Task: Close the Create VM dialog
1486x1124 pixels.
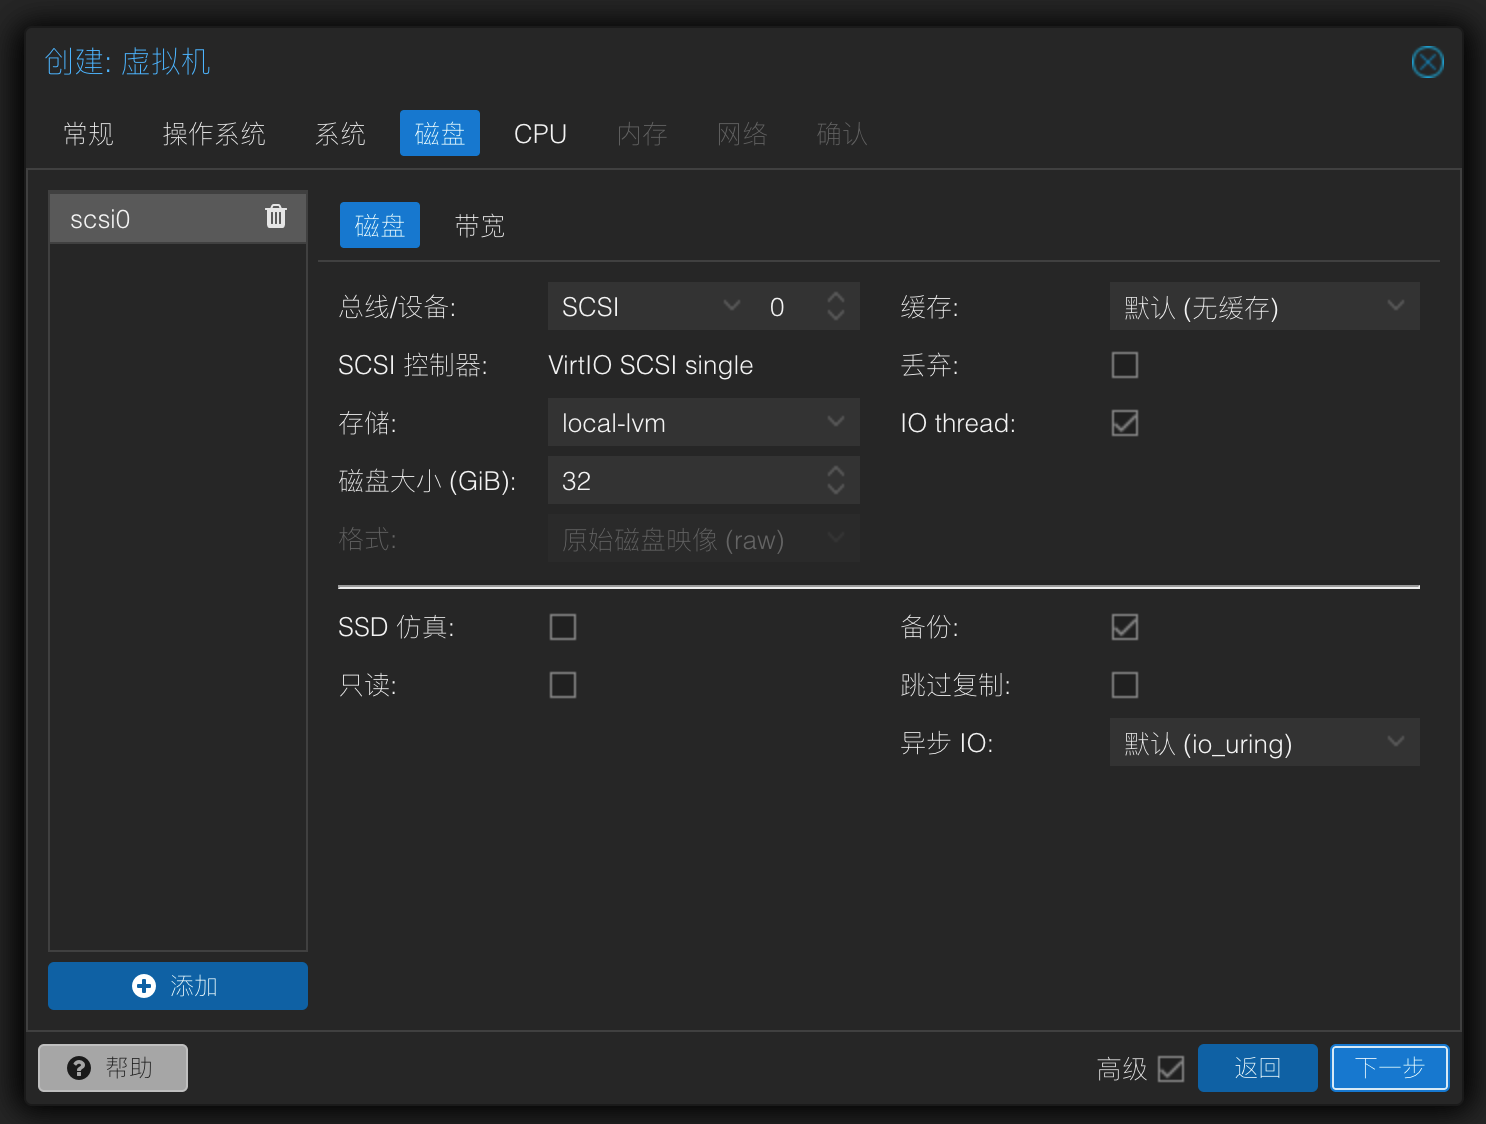Action: (1427, 63)
